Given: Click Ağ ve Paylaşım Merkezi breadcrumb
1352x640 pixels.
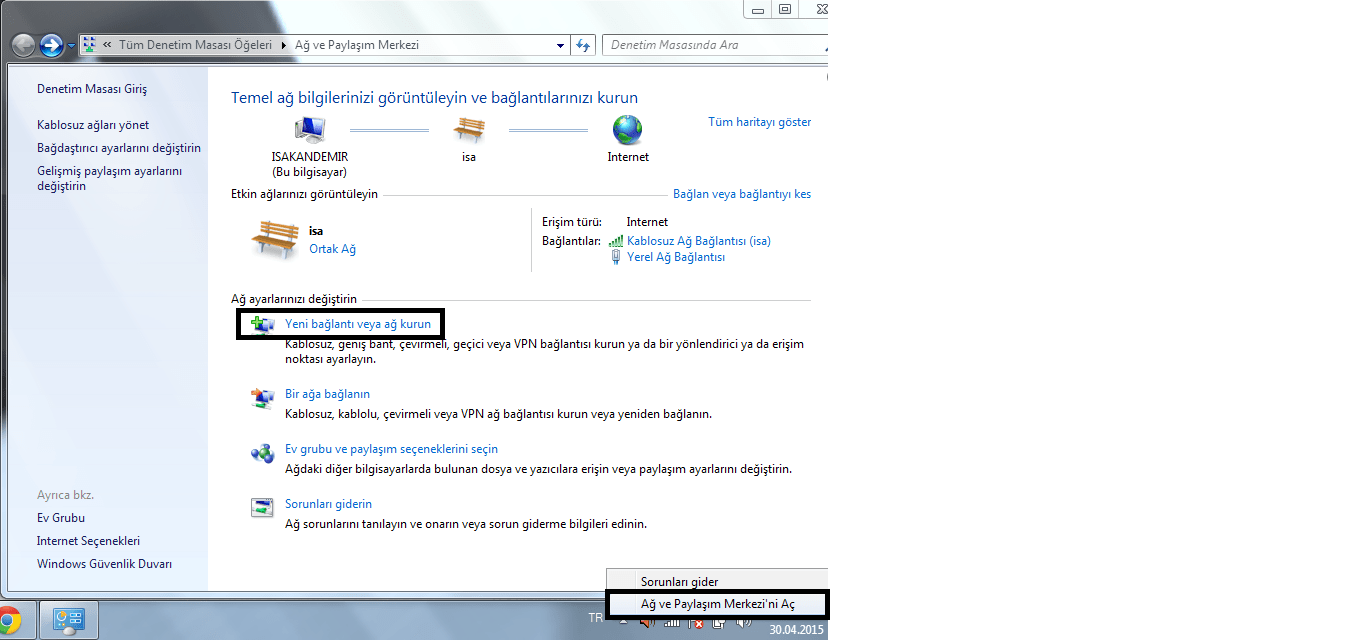Looking at the screenshot, I should (x=357, y=45).
